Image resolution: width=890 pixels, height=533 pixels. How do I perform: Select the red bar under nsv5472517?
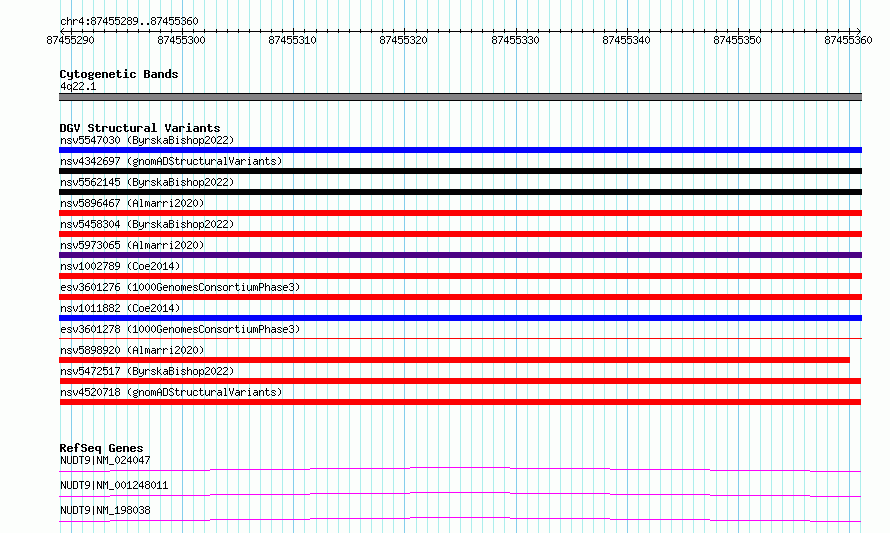460,381
